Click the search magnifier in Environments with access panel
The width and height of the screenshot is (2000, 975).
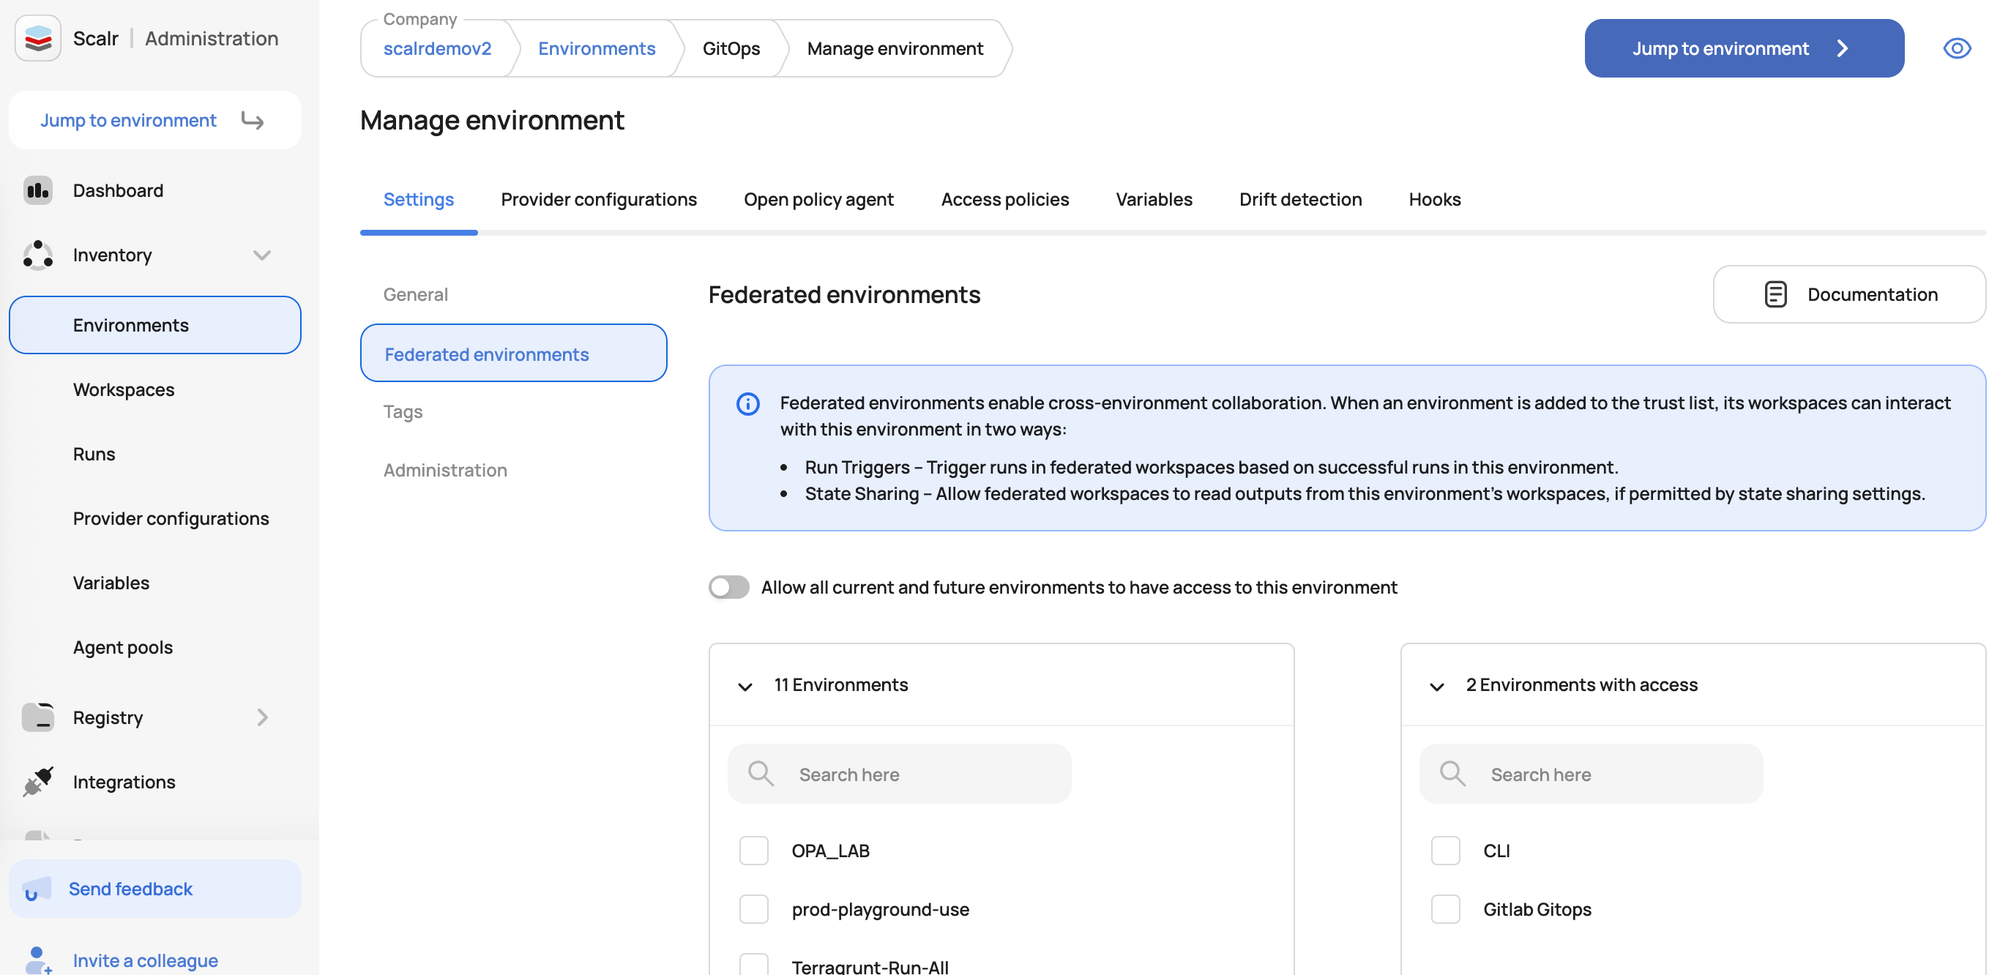pos(1453,774)
